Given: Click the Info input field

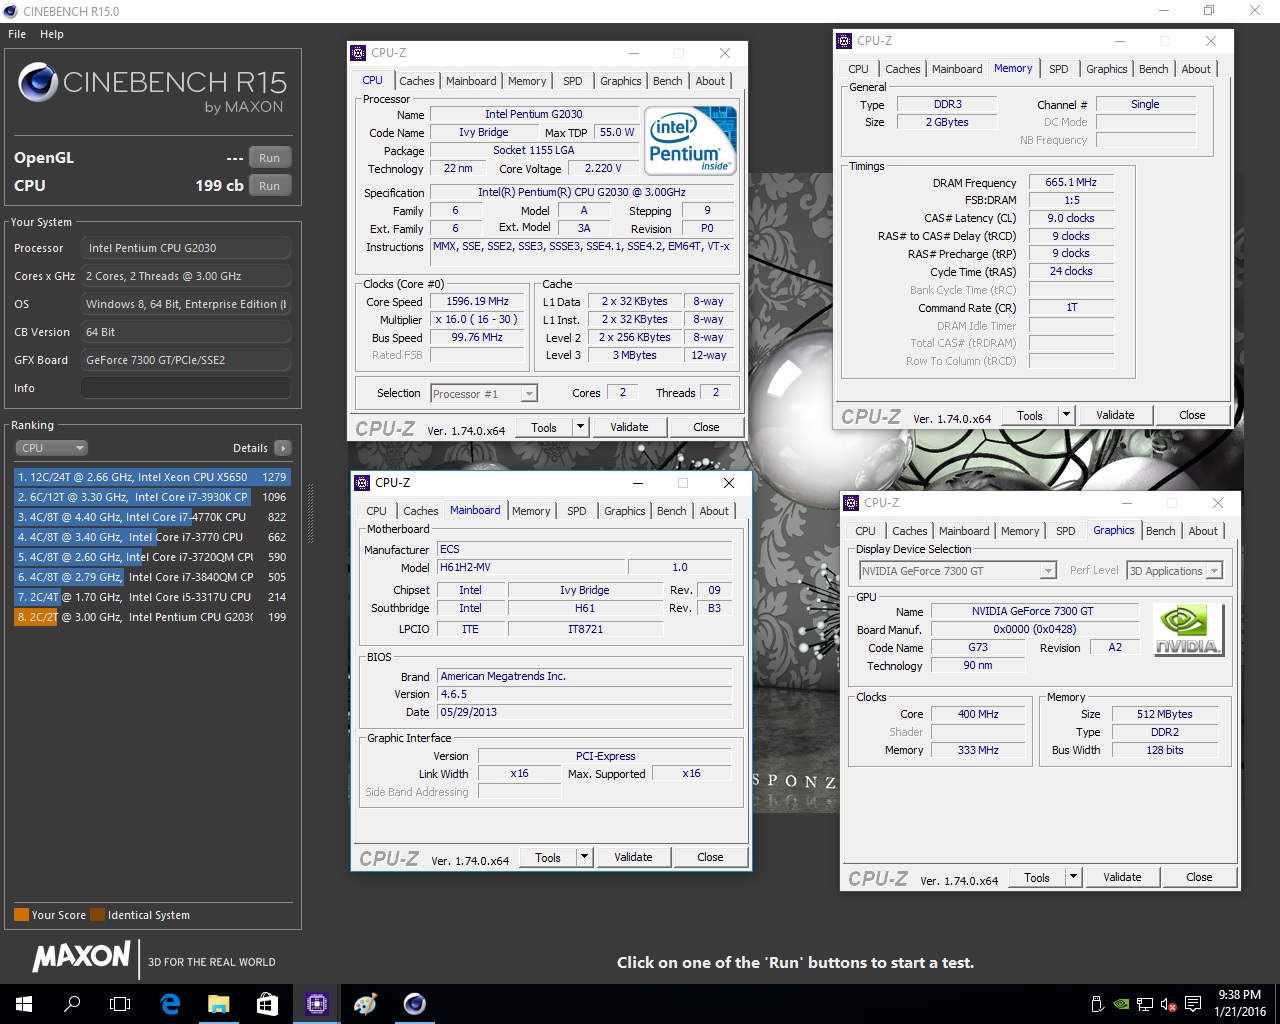Looking at the screenshot, I should [x=186, y=388].
